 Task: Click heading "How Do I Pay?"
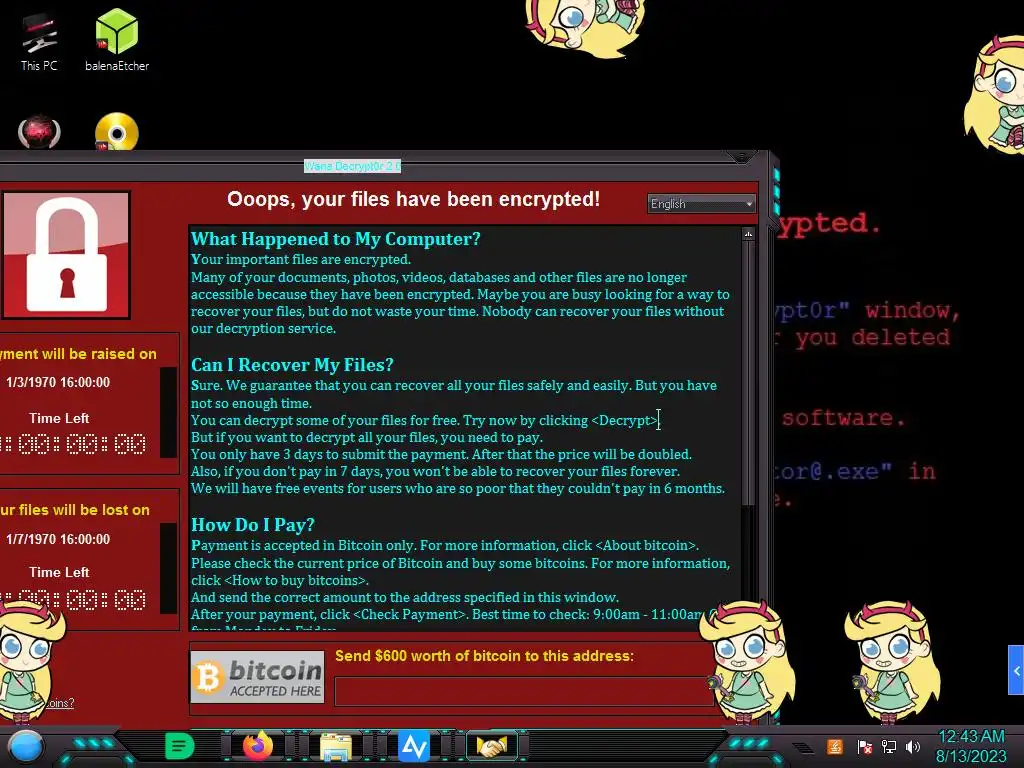point(253,524)
